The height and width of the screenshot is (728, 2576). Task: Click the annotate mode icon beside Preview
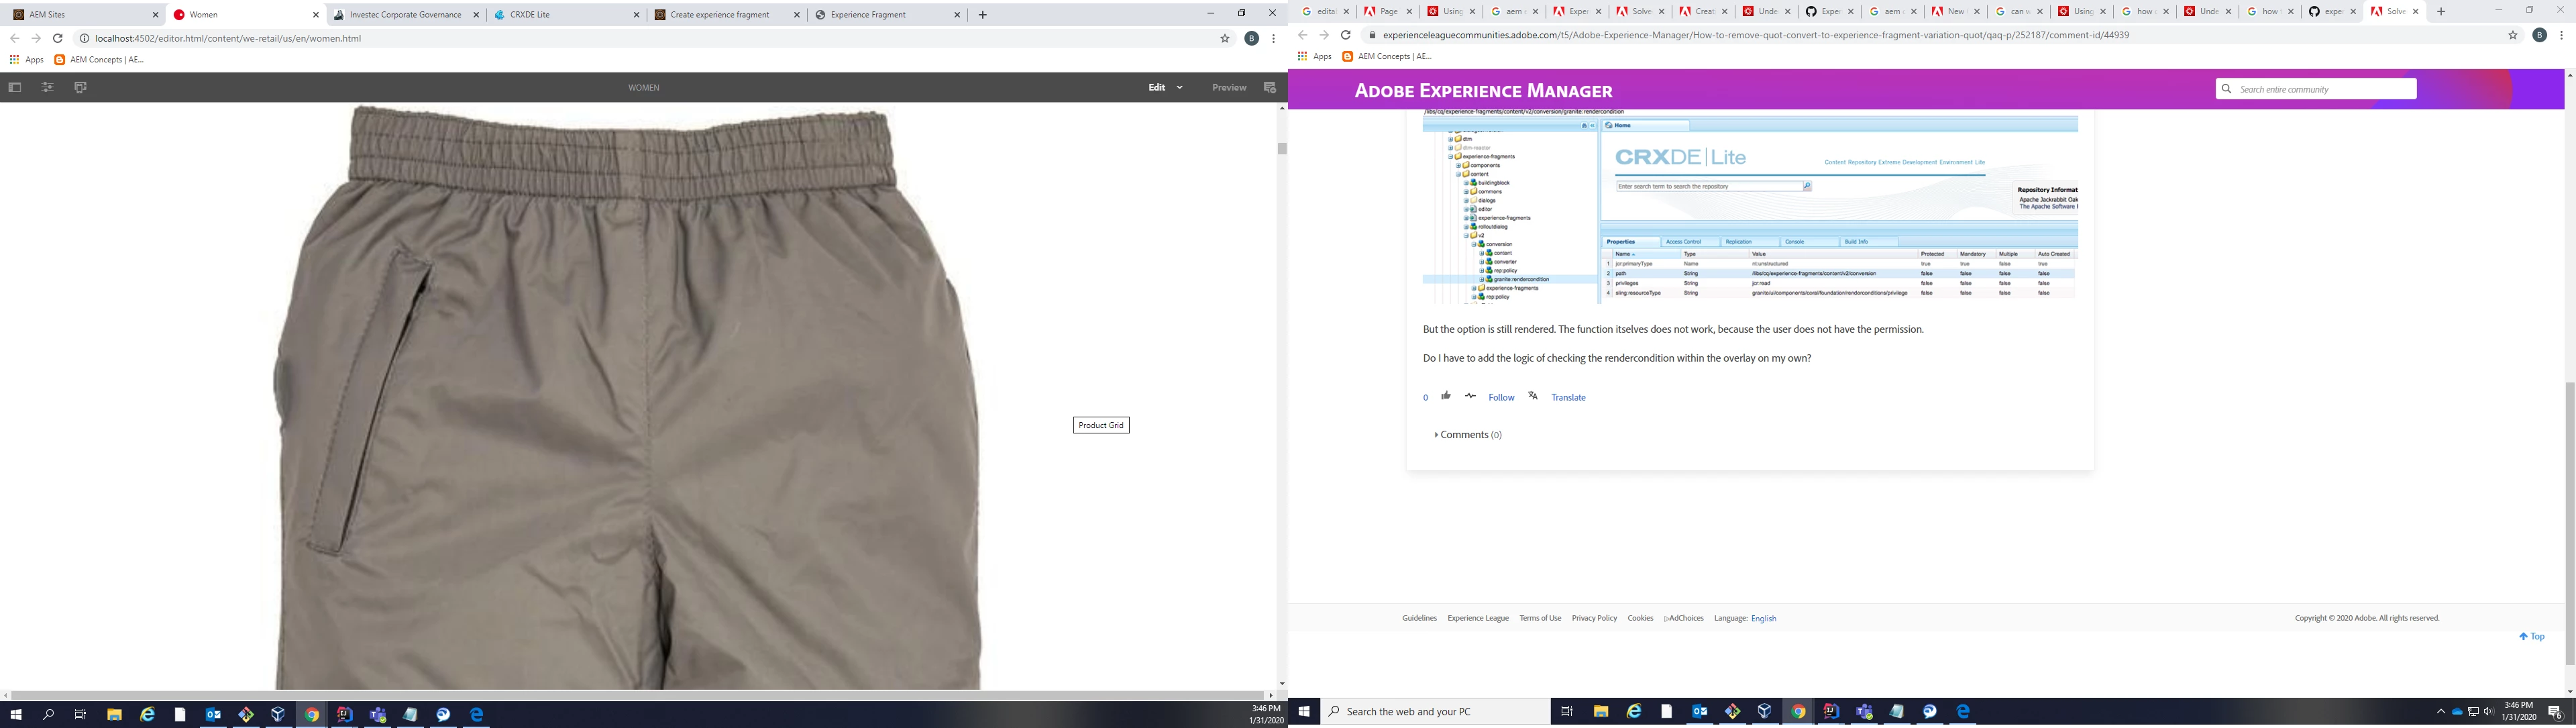[1270, 87]
